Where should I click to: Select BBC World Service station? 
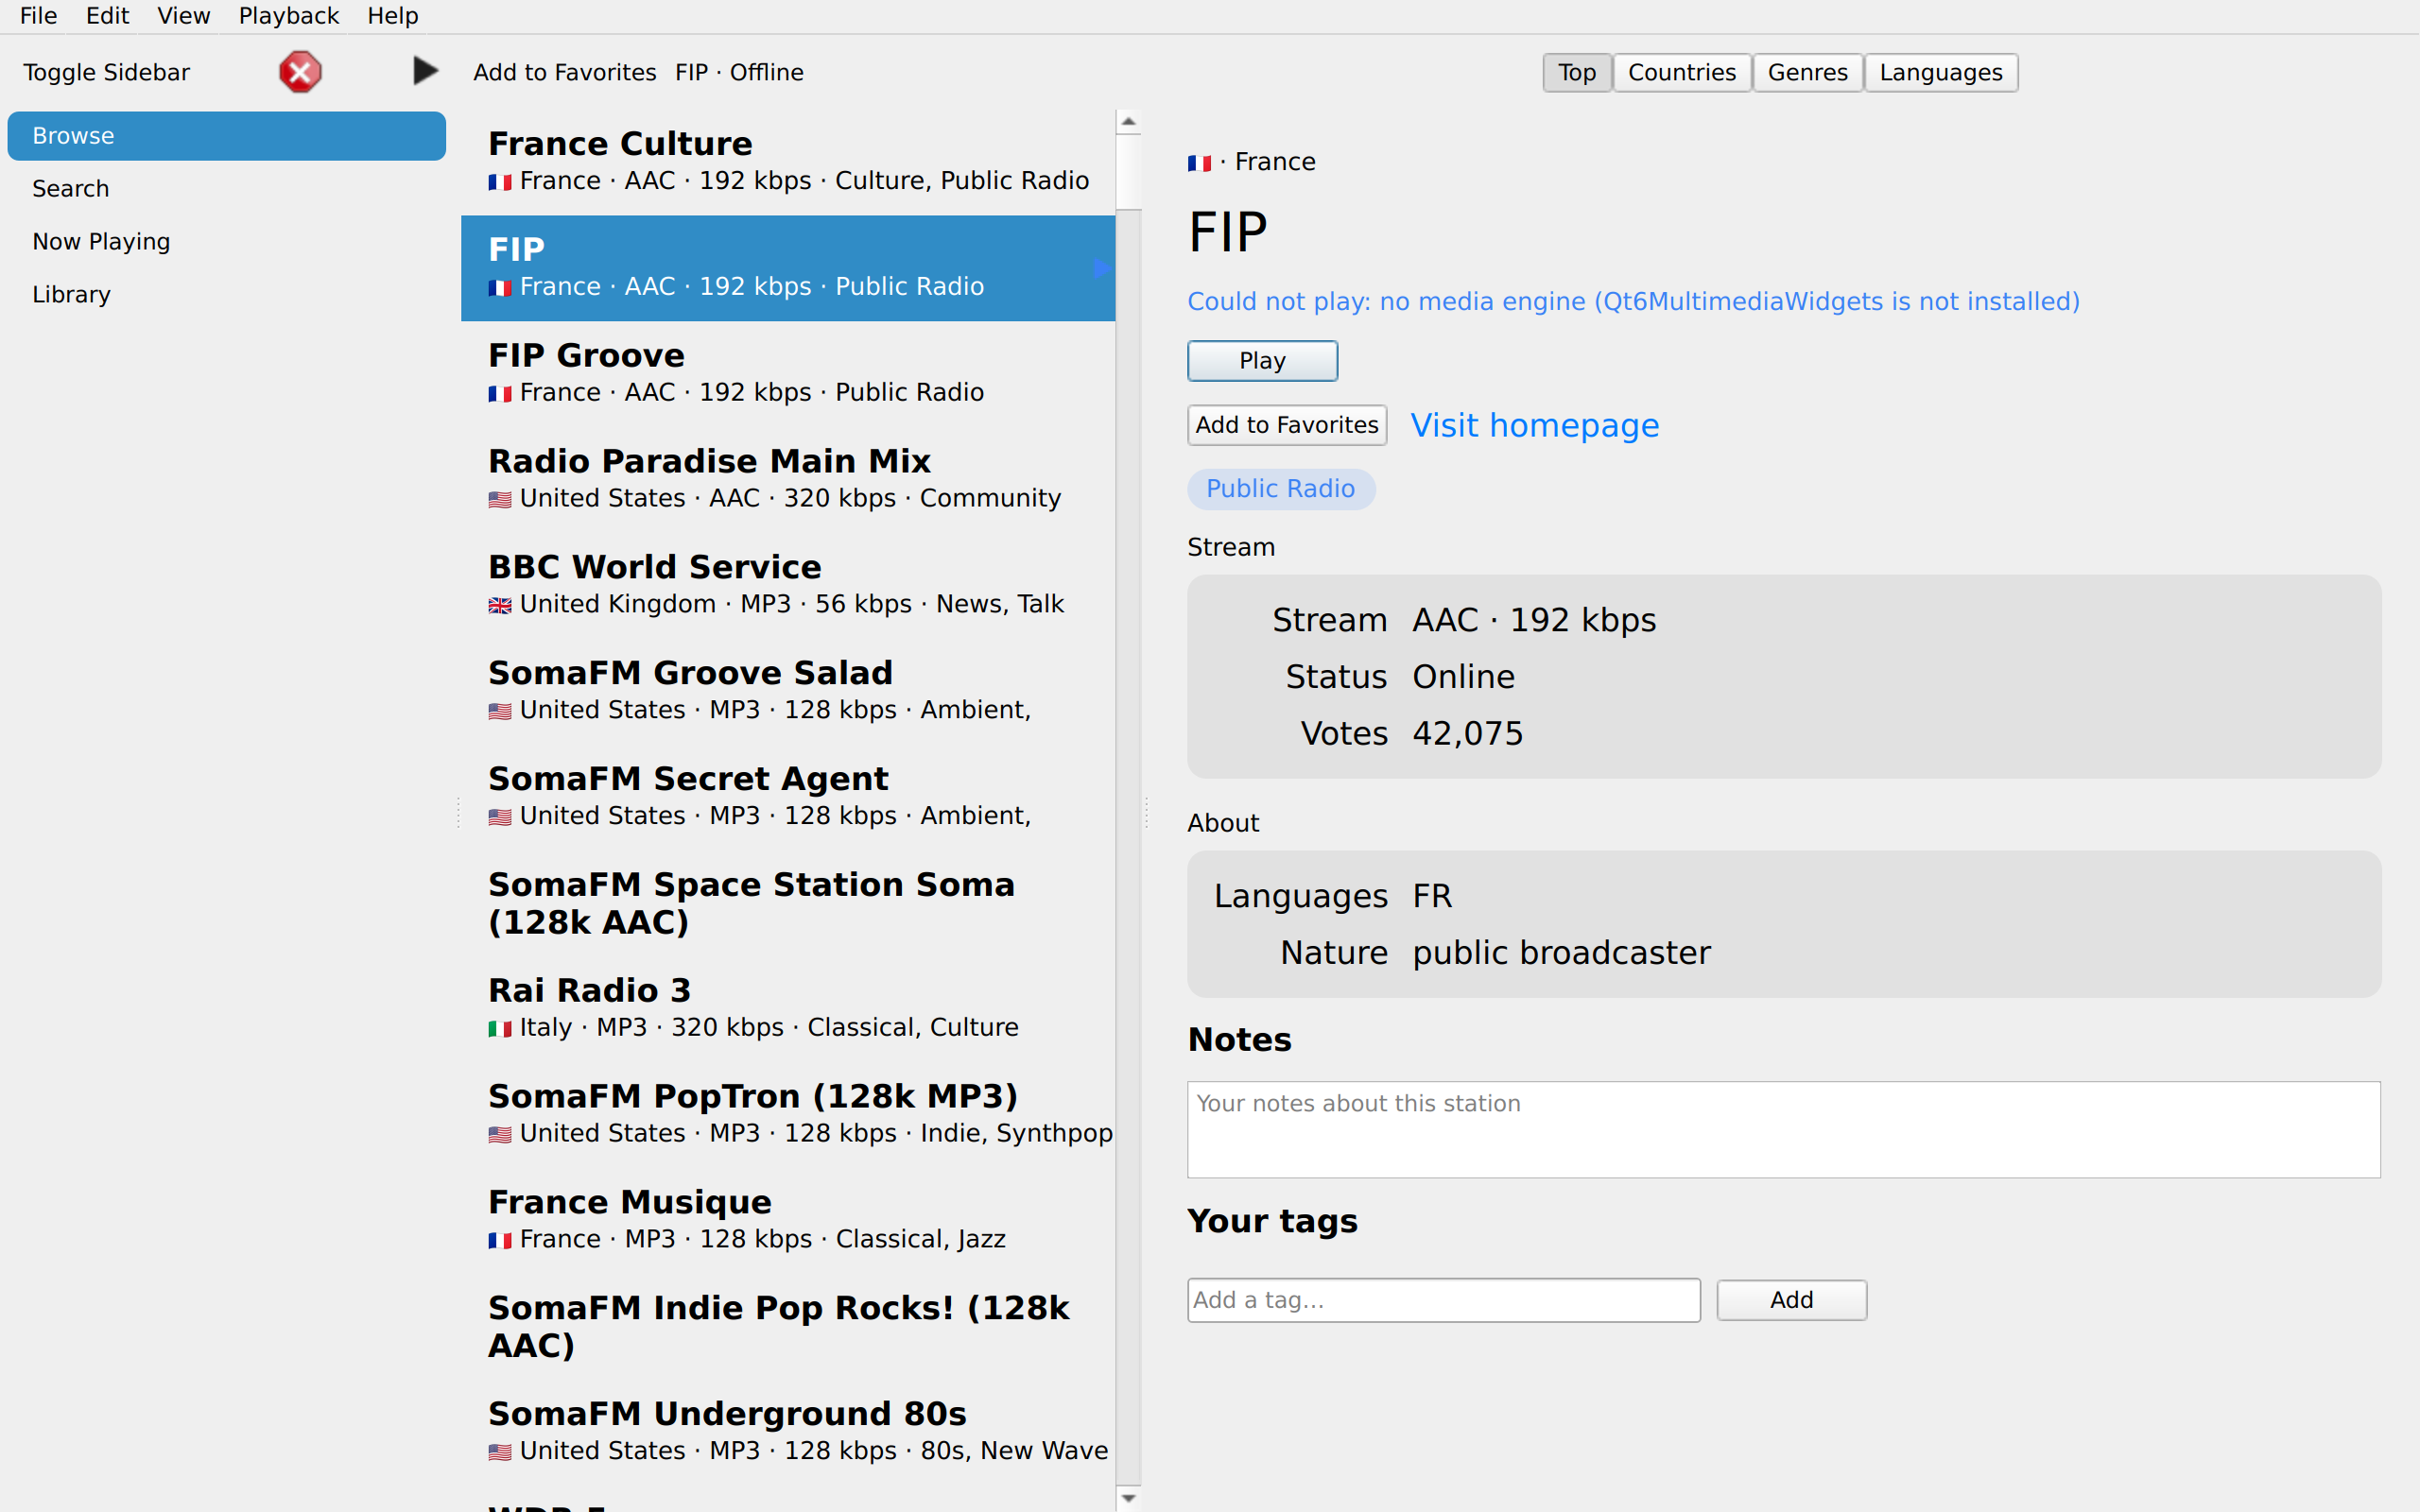pos(788,586)
